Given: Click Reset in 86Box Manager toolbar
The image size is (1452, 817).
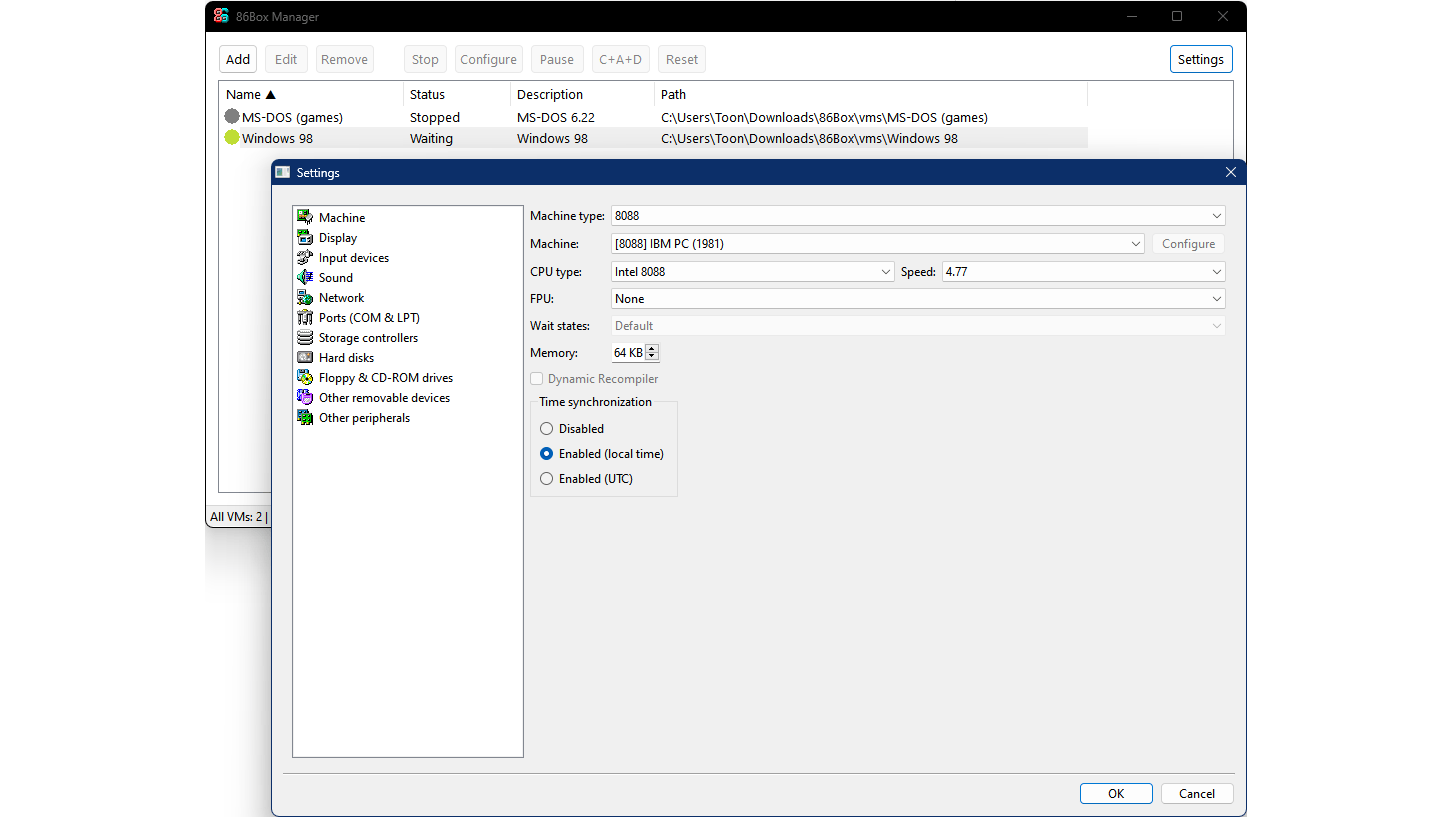Looking at the screenshot, I should pyautogui.click(x=682, y=59).
